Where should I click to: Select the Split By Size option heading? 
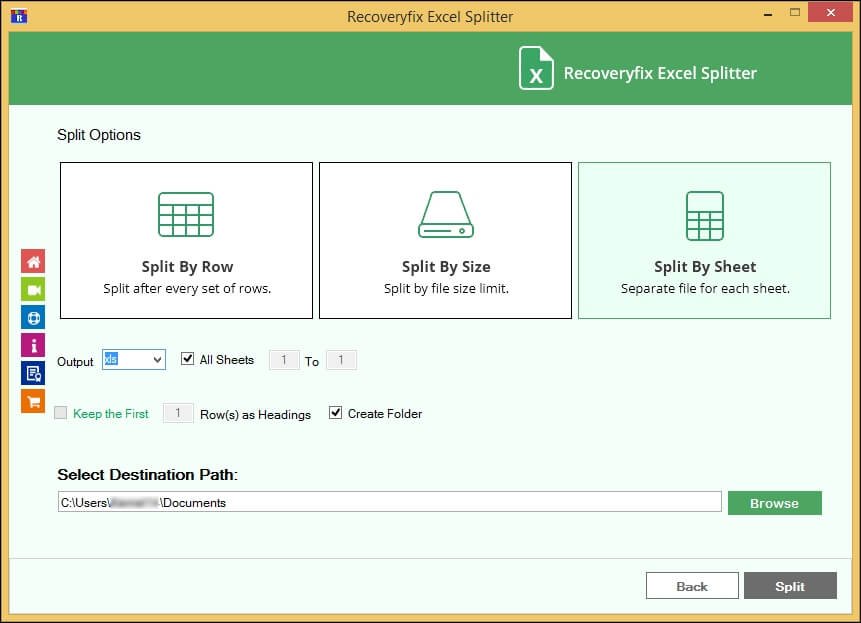(x=446, y=267)
